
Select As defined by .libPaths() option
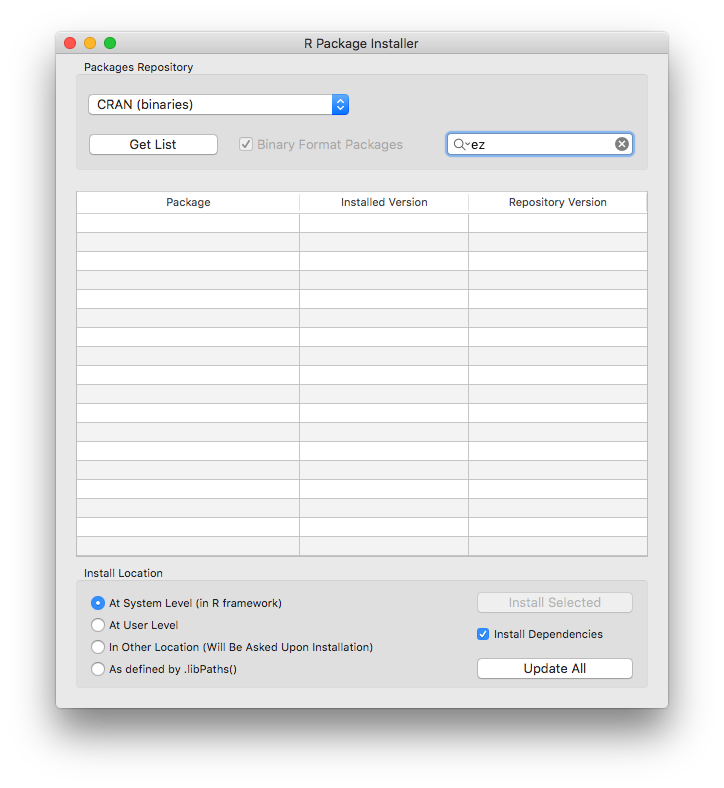(98, 669)
